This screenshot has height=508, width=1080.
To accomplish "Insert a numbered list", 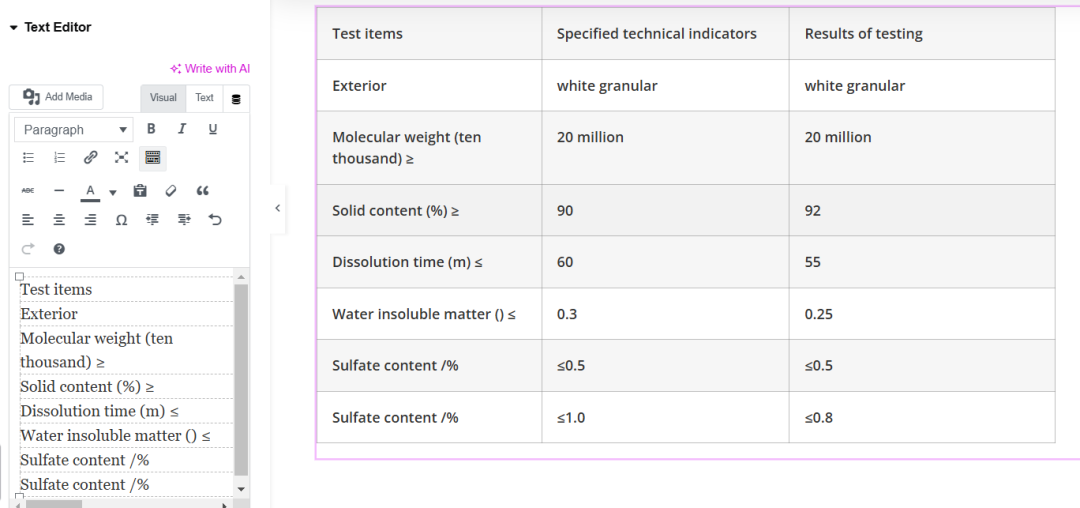I will pyautogui.click(x=60, y=158).
